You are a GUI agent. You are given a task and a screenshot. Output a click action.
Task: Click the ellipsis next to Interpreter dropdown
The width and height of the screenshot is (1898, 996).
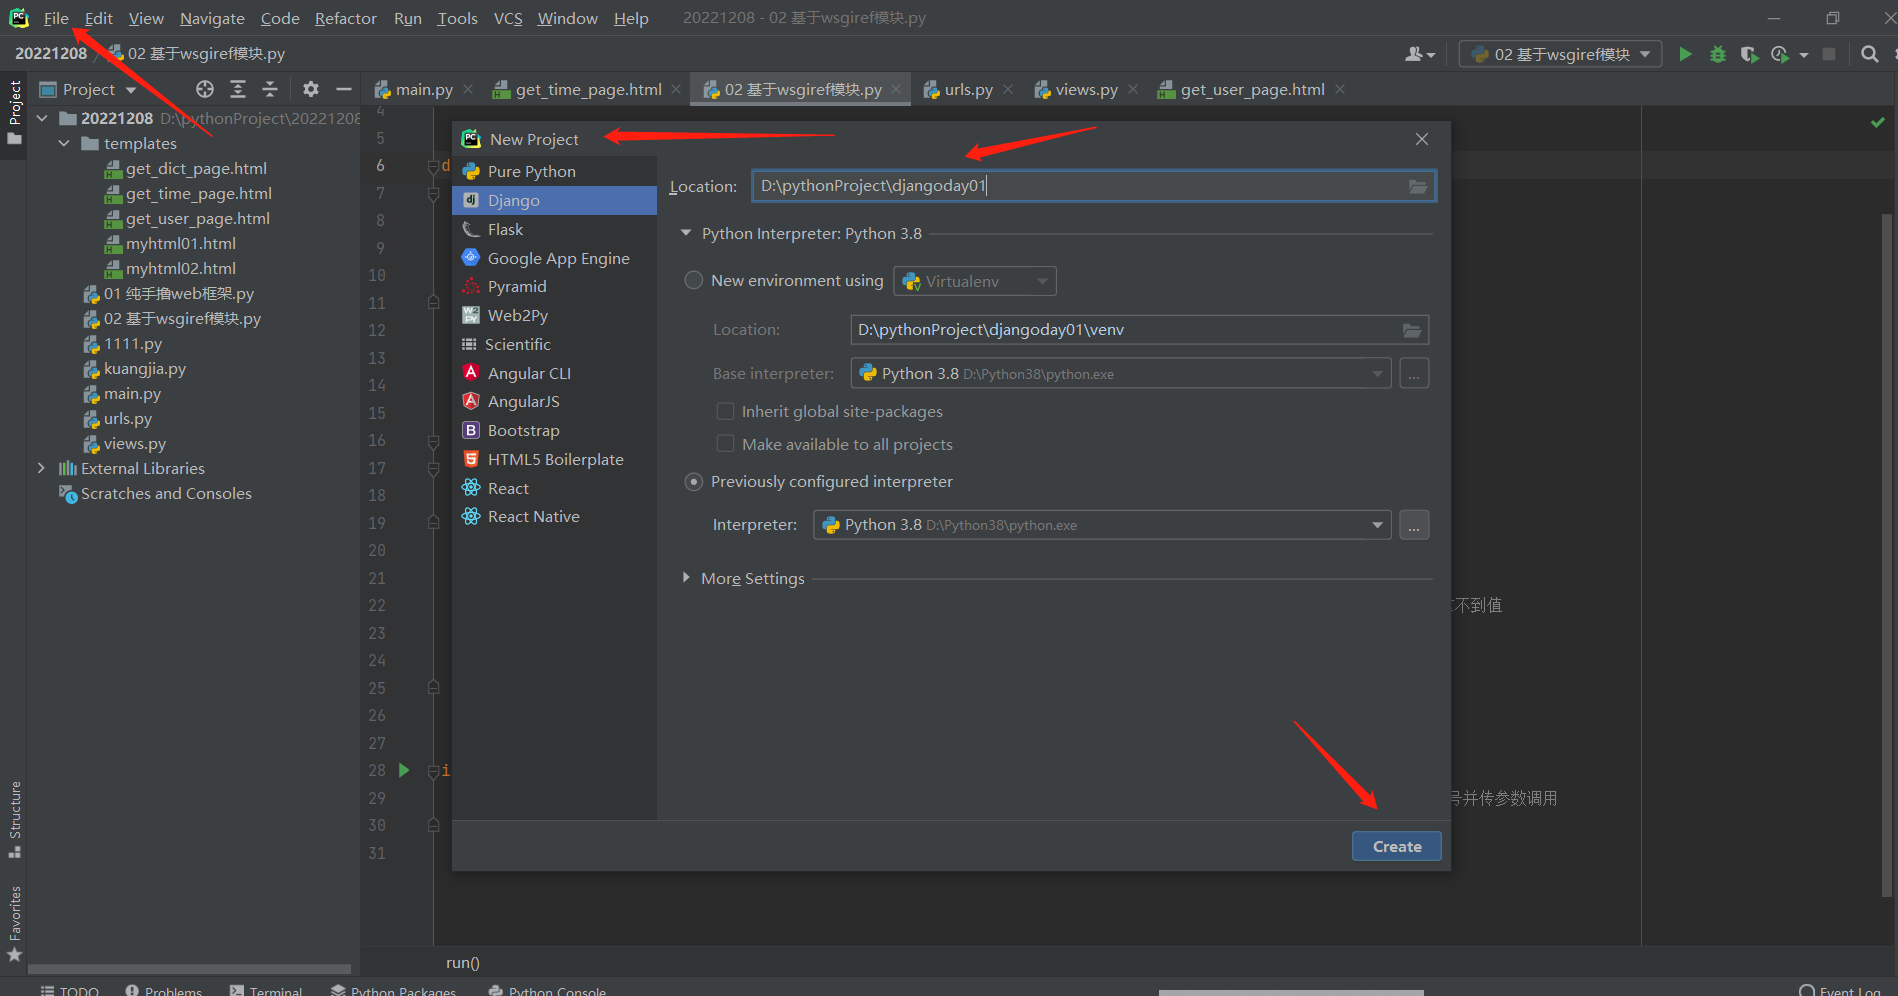(x=1414, y=525)
